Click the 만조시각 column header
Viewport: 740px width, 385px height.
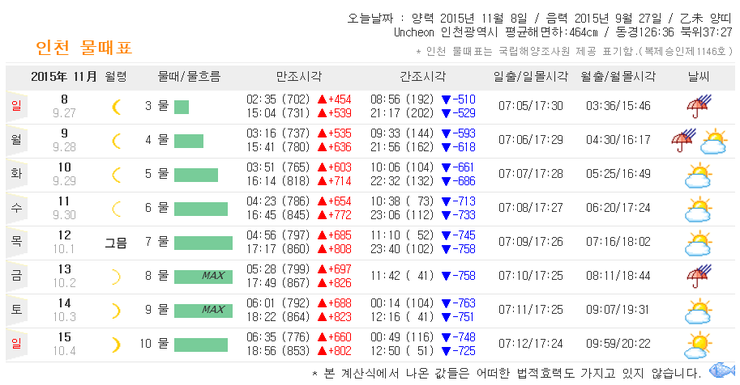299,76
